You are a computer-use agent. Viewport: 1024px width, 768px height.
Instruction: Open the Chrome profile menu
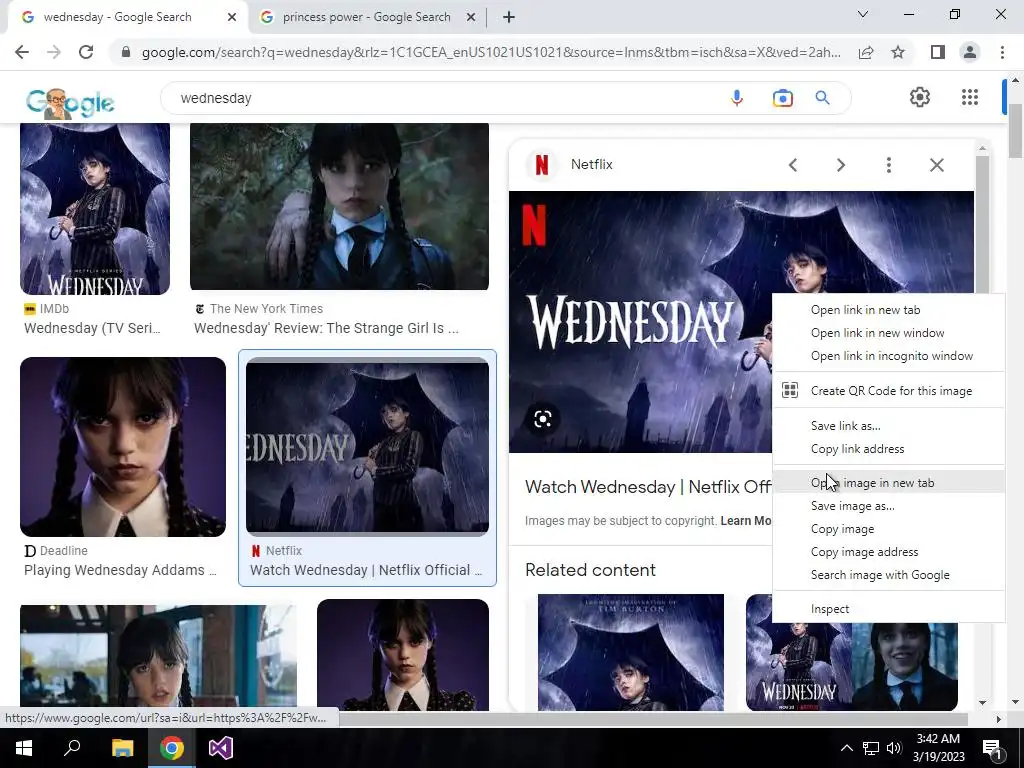click(x=970, y=52)
